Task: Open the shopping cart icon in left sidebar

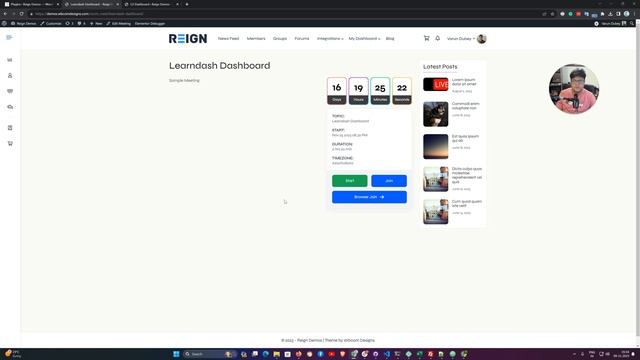Action: coord(10,143)
